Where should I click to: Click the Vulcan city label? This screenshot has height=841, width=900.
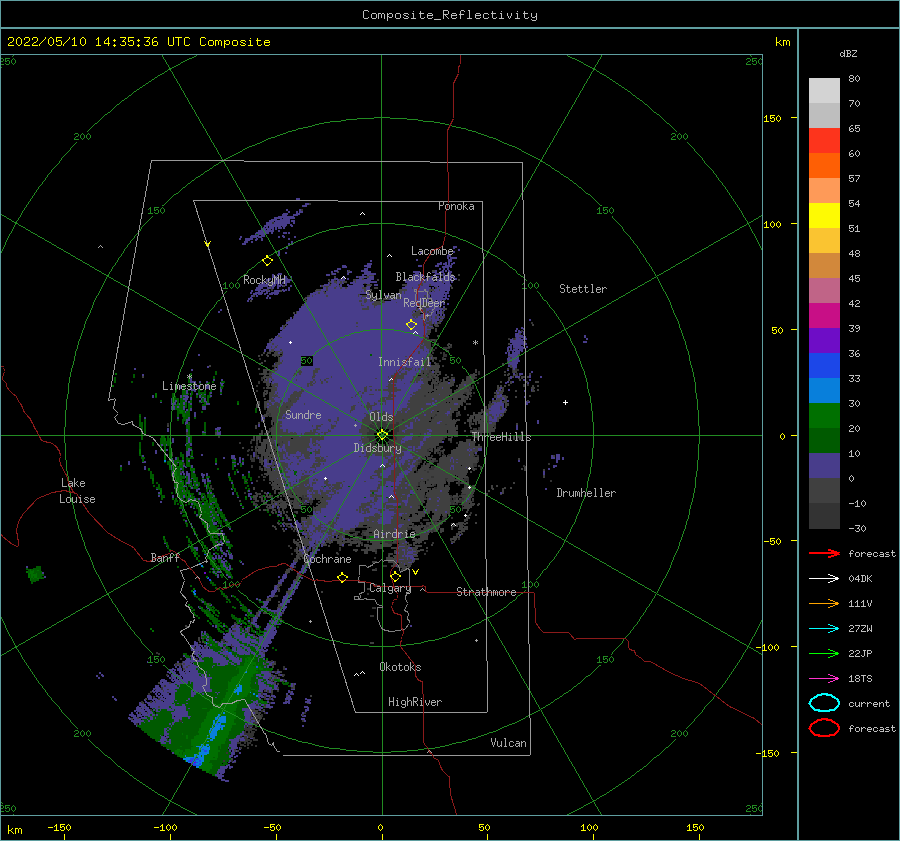coord(508,743)
